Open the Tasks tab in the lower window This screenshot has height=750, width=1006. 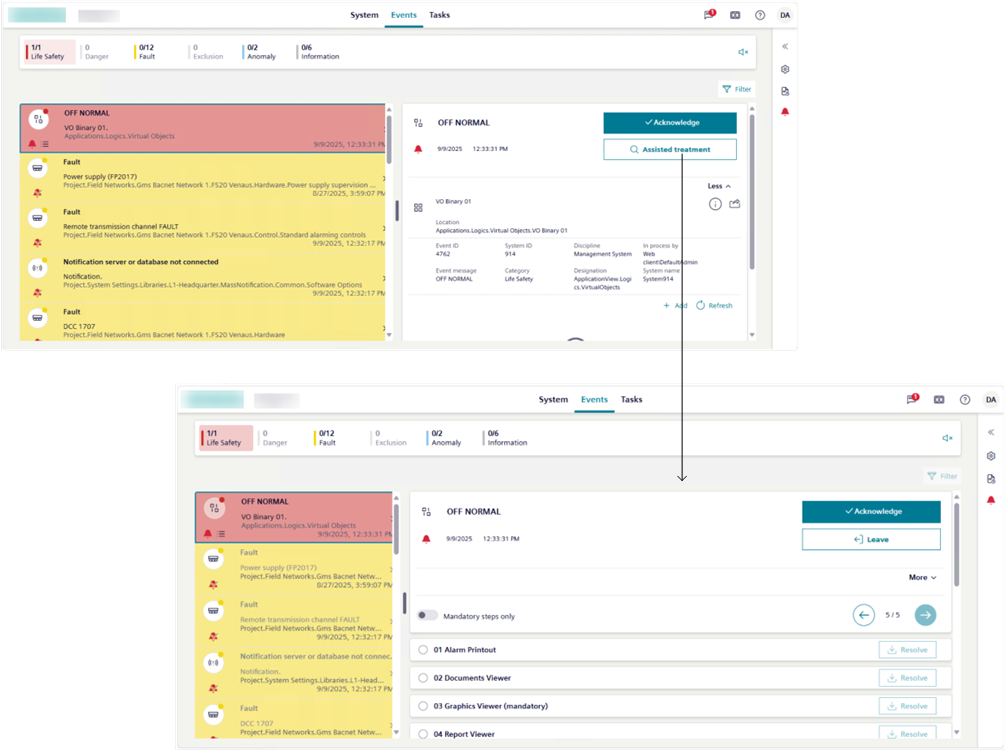[631, 399]
